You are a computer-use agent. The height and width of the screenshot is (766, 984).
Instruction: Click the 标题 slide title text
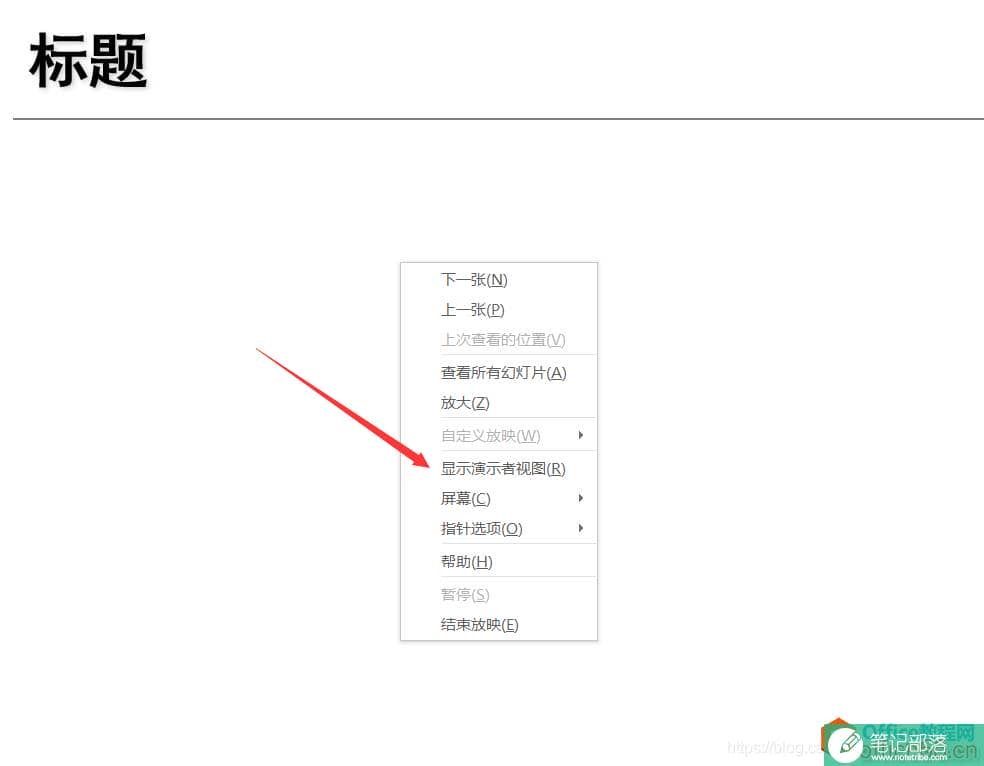click(x=88, y=61)
